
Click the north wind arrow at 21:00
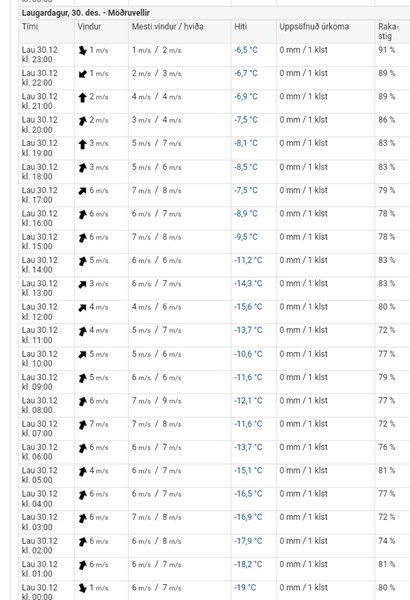click(82, 97)
